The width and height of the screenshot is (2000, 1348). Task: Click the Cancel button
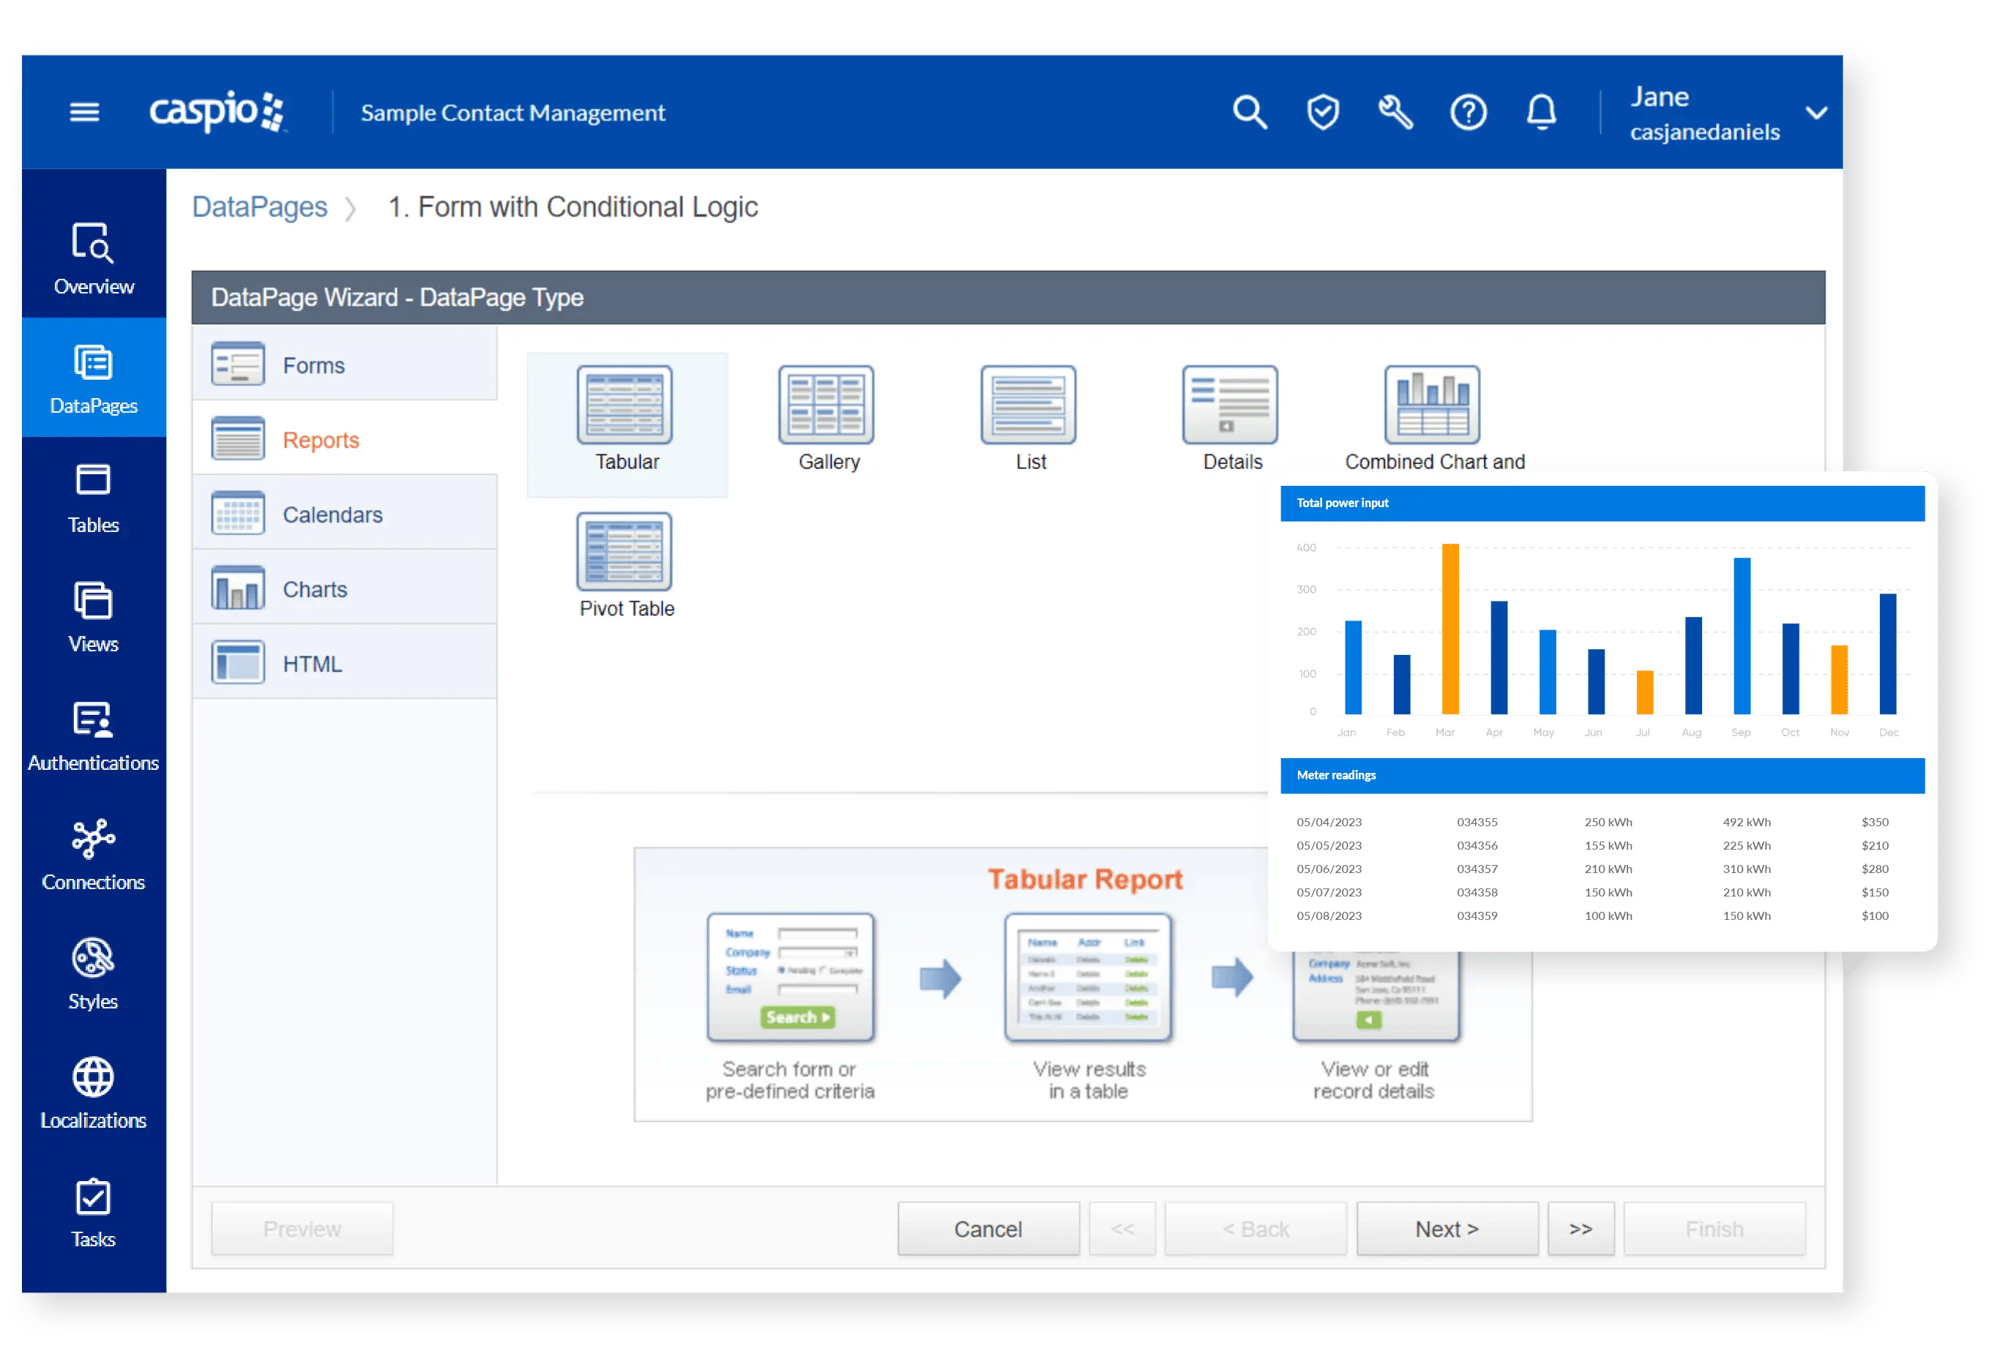click(988, 1228)
